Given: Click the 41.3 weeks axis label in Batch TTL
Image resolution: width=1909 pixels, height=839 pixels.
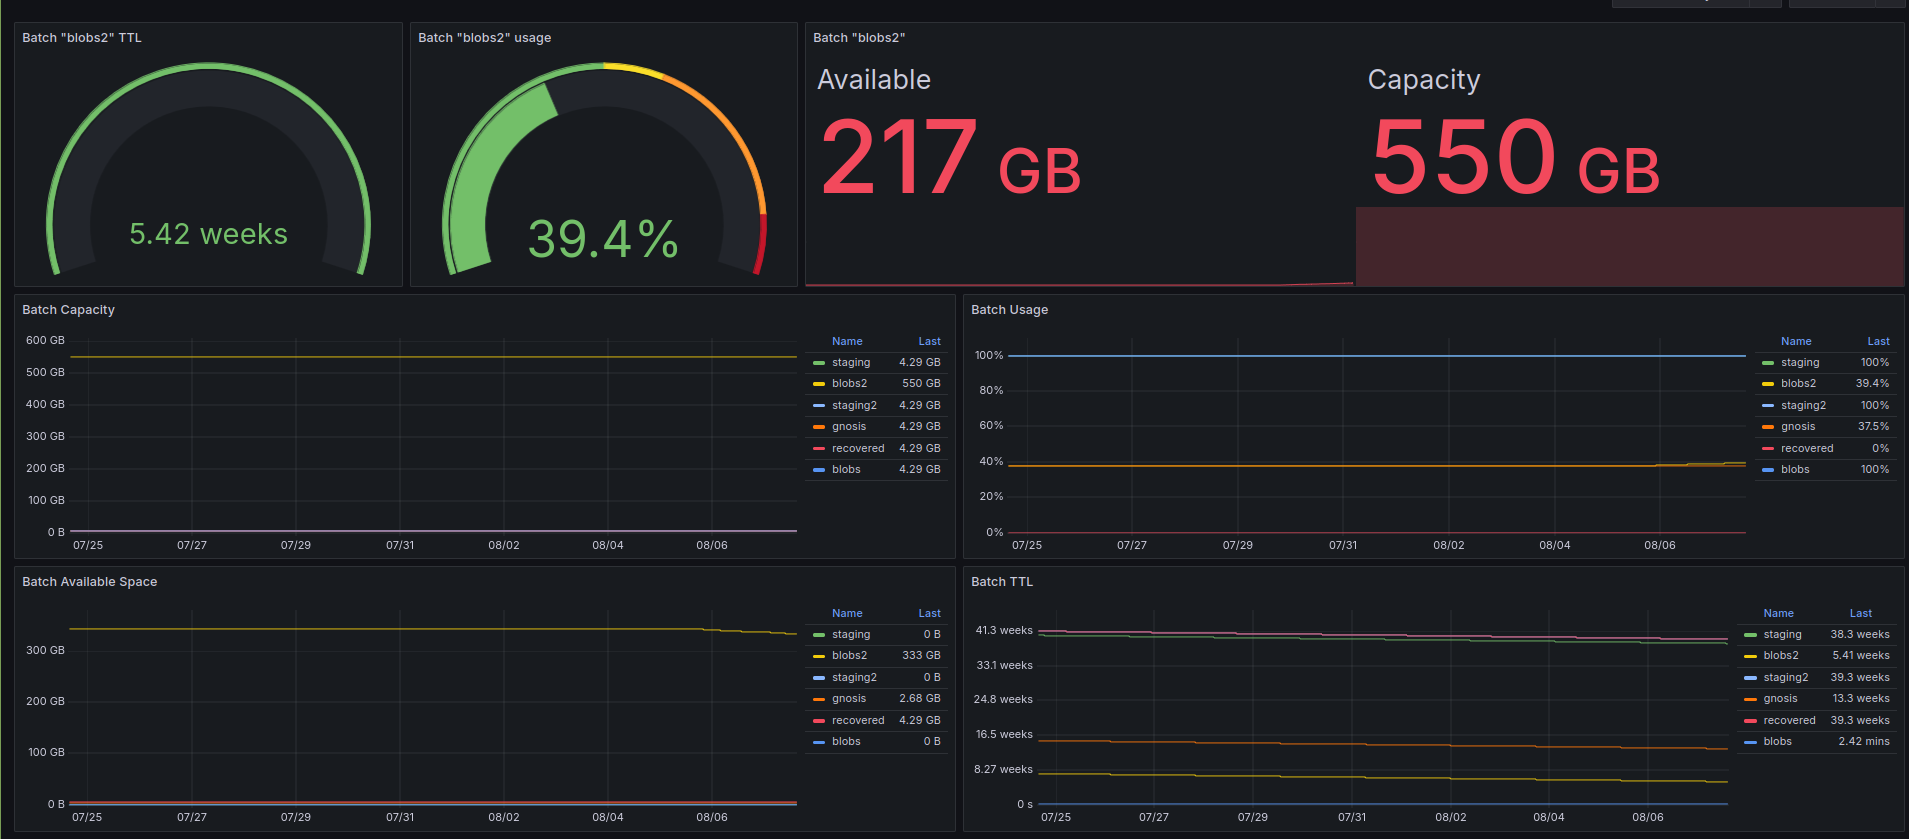Looking at the screenshot, I should 1004,631.
